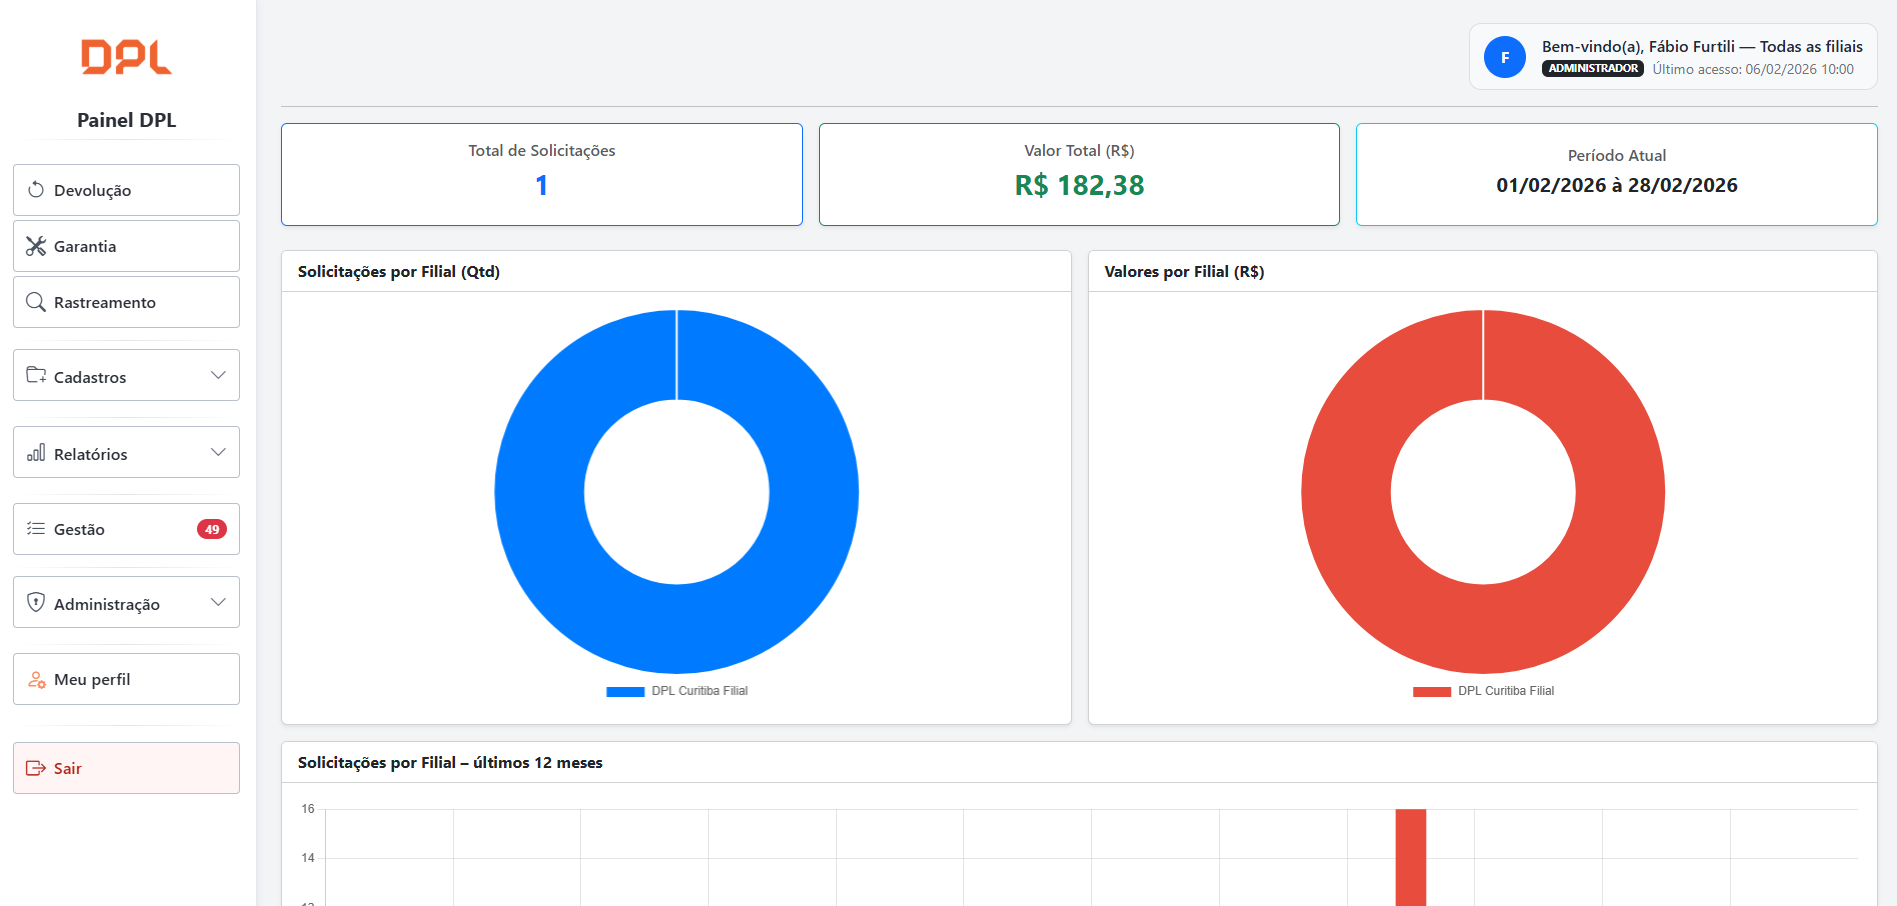Click the Cadastros folder icon
The width and height of the screenshot is (1897, 906).
pyautogui.click(x=36, y=375)
